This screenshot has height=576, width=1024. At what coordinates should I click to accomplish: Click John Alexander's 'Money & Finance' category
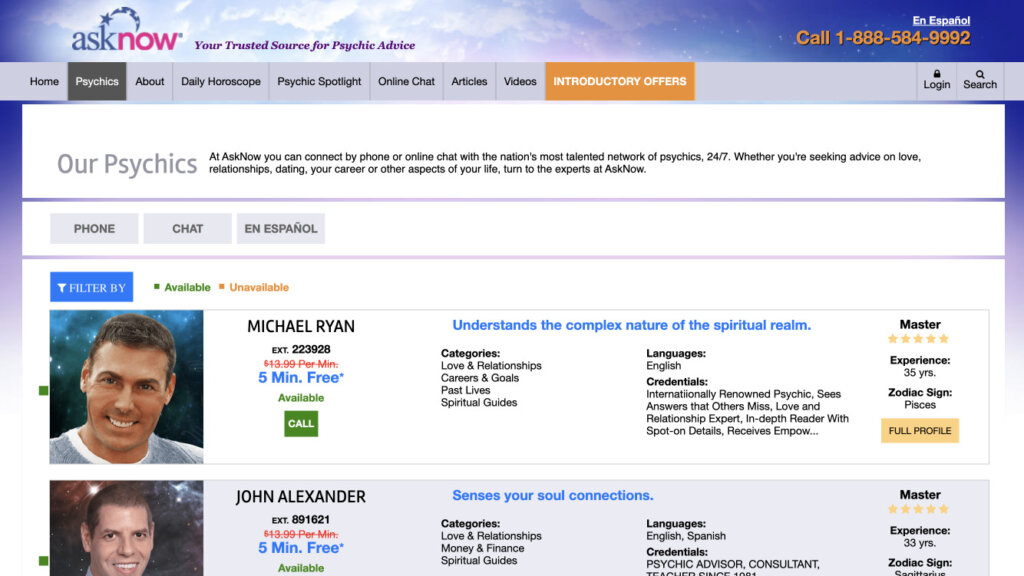coord(483,549)
